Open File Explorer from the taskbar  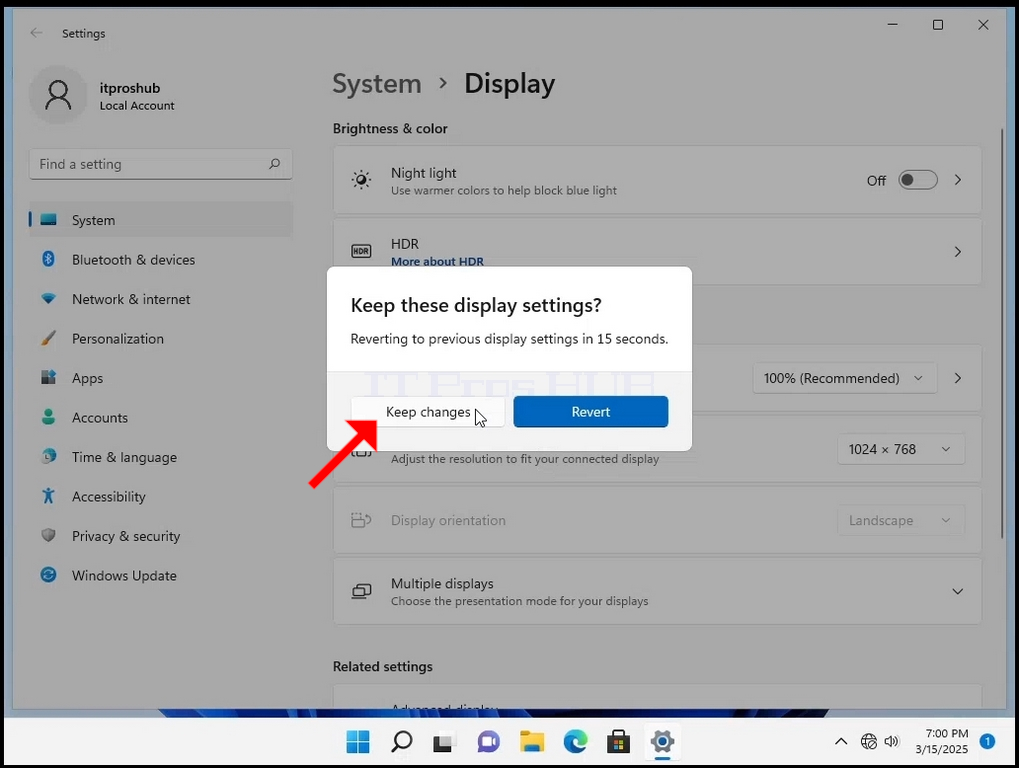pyautogui.click(x=532, y=741)
